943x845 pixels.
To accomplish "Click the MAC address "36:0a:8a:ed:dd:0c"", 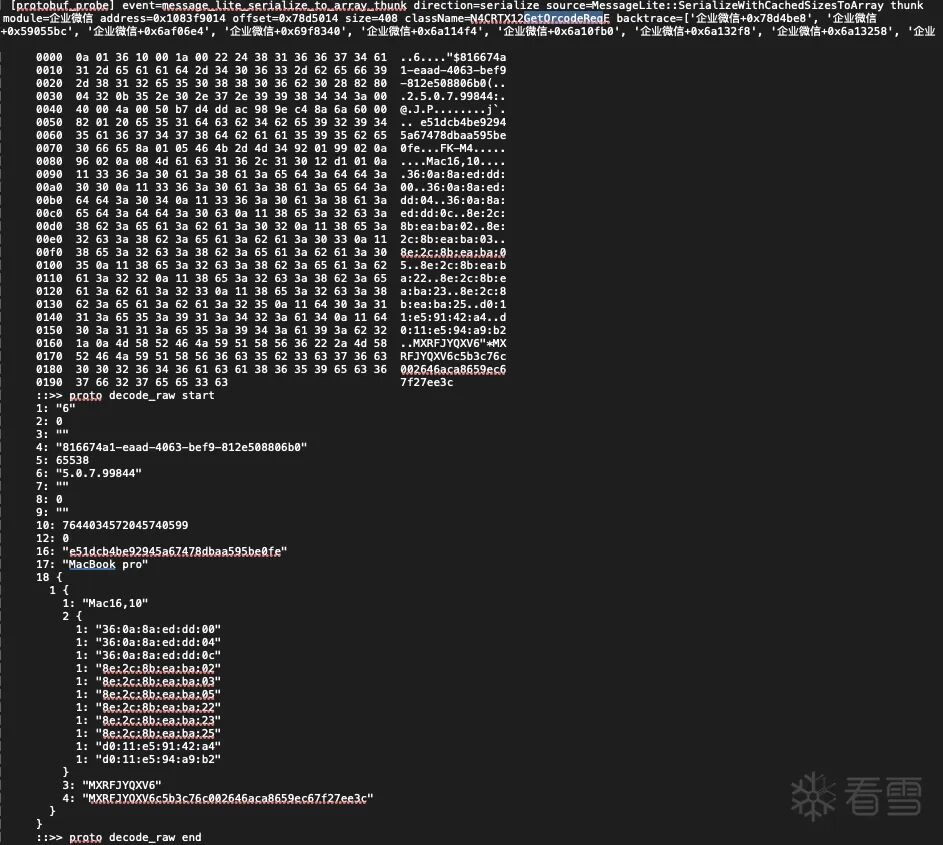I will click(158, 655).
